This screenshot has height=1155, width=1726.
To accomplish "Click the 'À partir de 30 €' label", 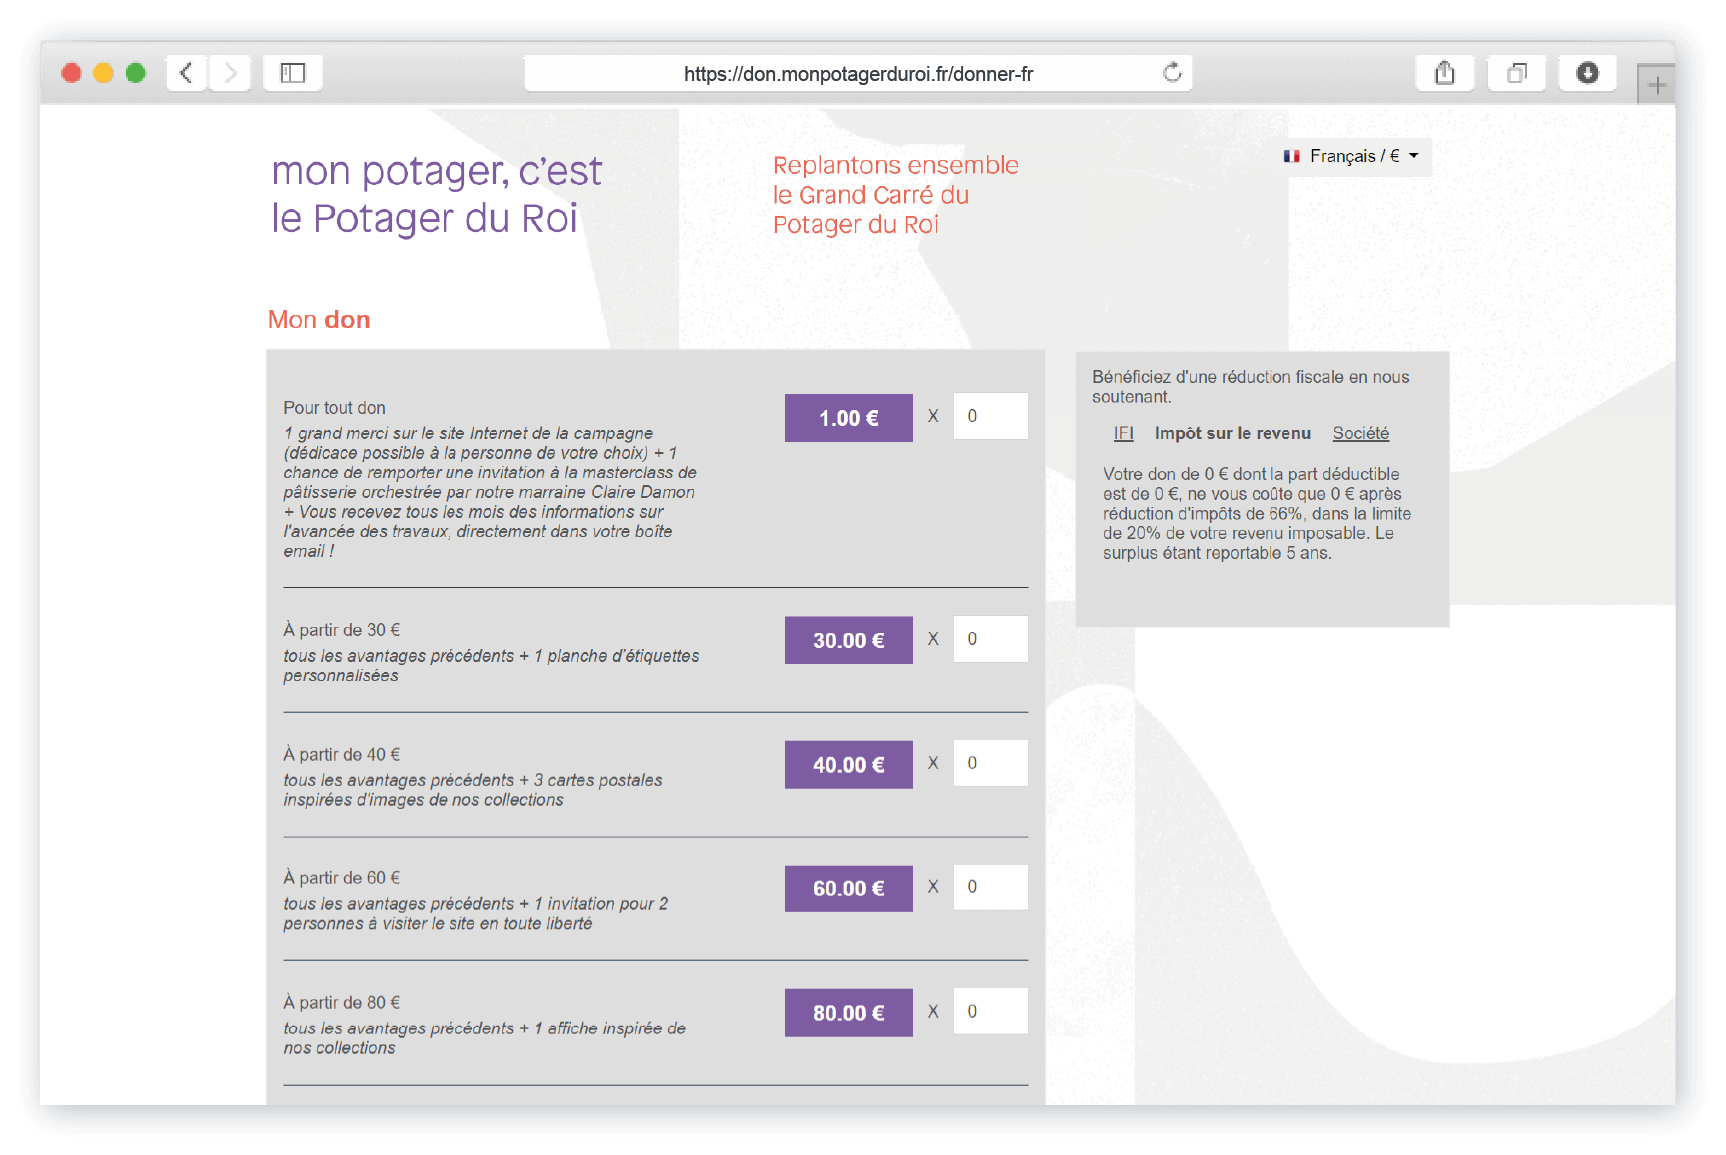I will [x=341, y=630].
